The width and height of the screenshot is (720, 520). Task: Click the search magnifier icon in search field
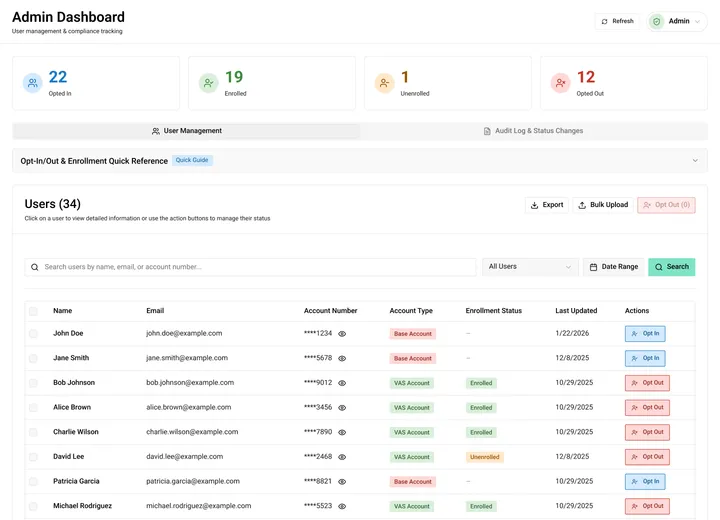[34, 267]
